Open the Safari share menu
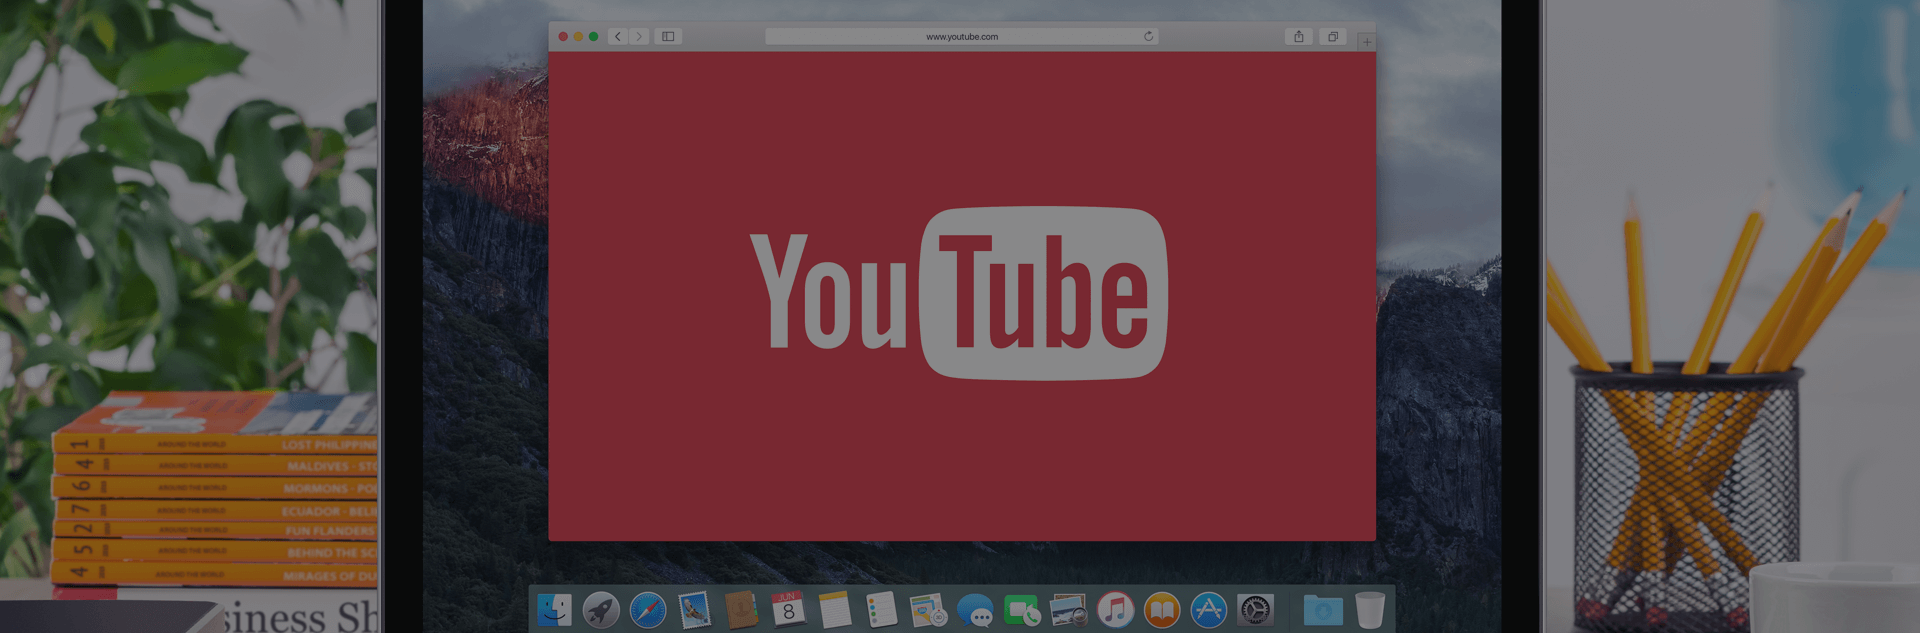Screen dimensions: 1920x633 (1298, 37)
